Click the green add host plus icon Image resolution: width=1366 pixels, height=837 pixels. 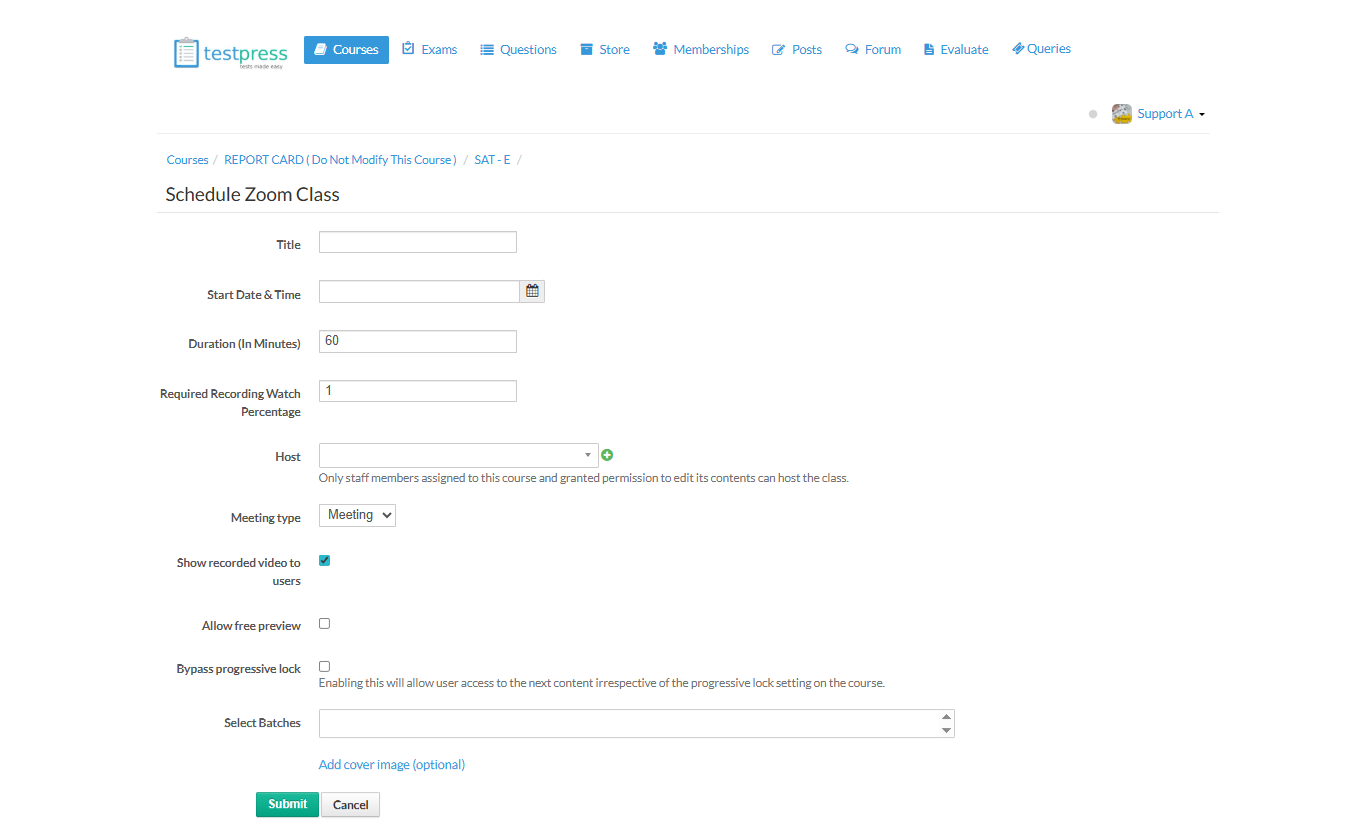[x=607, y=456]
